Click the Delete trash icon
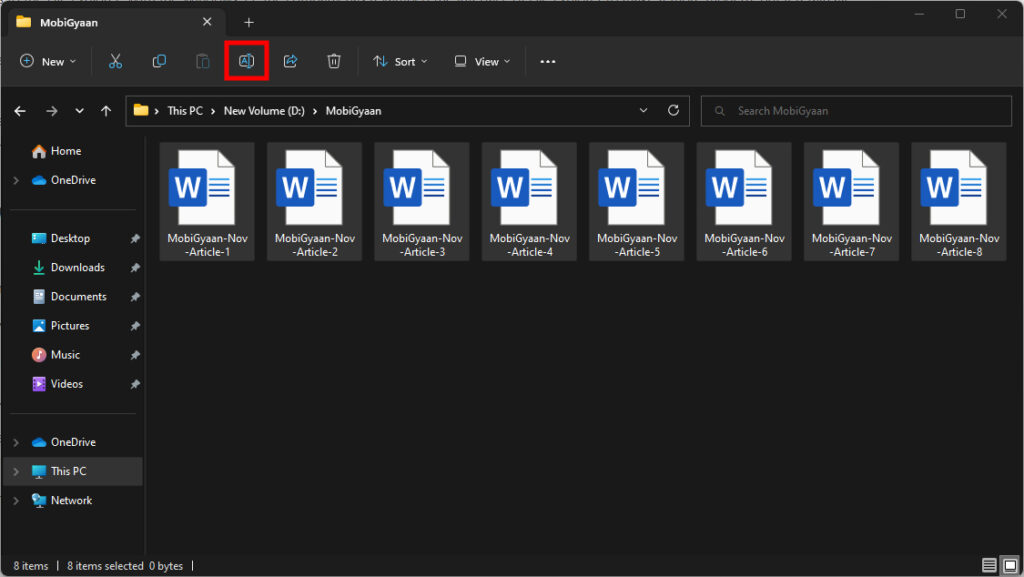Viewport: 1024px width, 577px height. (x=334, y=61)
